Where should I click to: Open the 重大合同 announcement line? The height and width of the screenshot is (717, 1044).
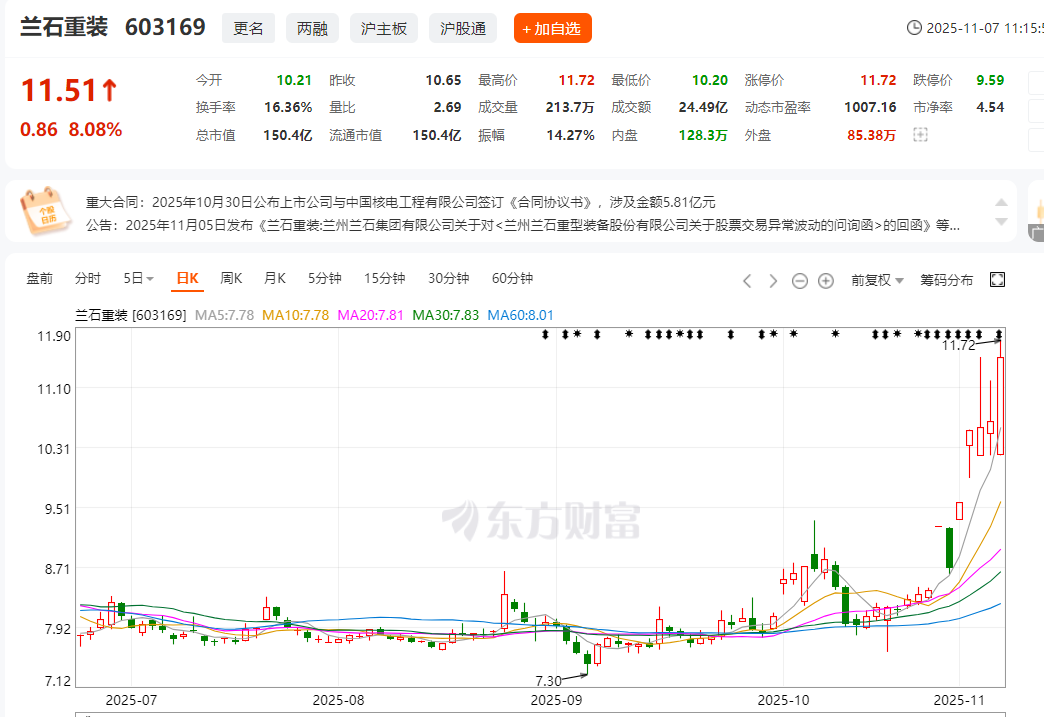coord(400,202)
